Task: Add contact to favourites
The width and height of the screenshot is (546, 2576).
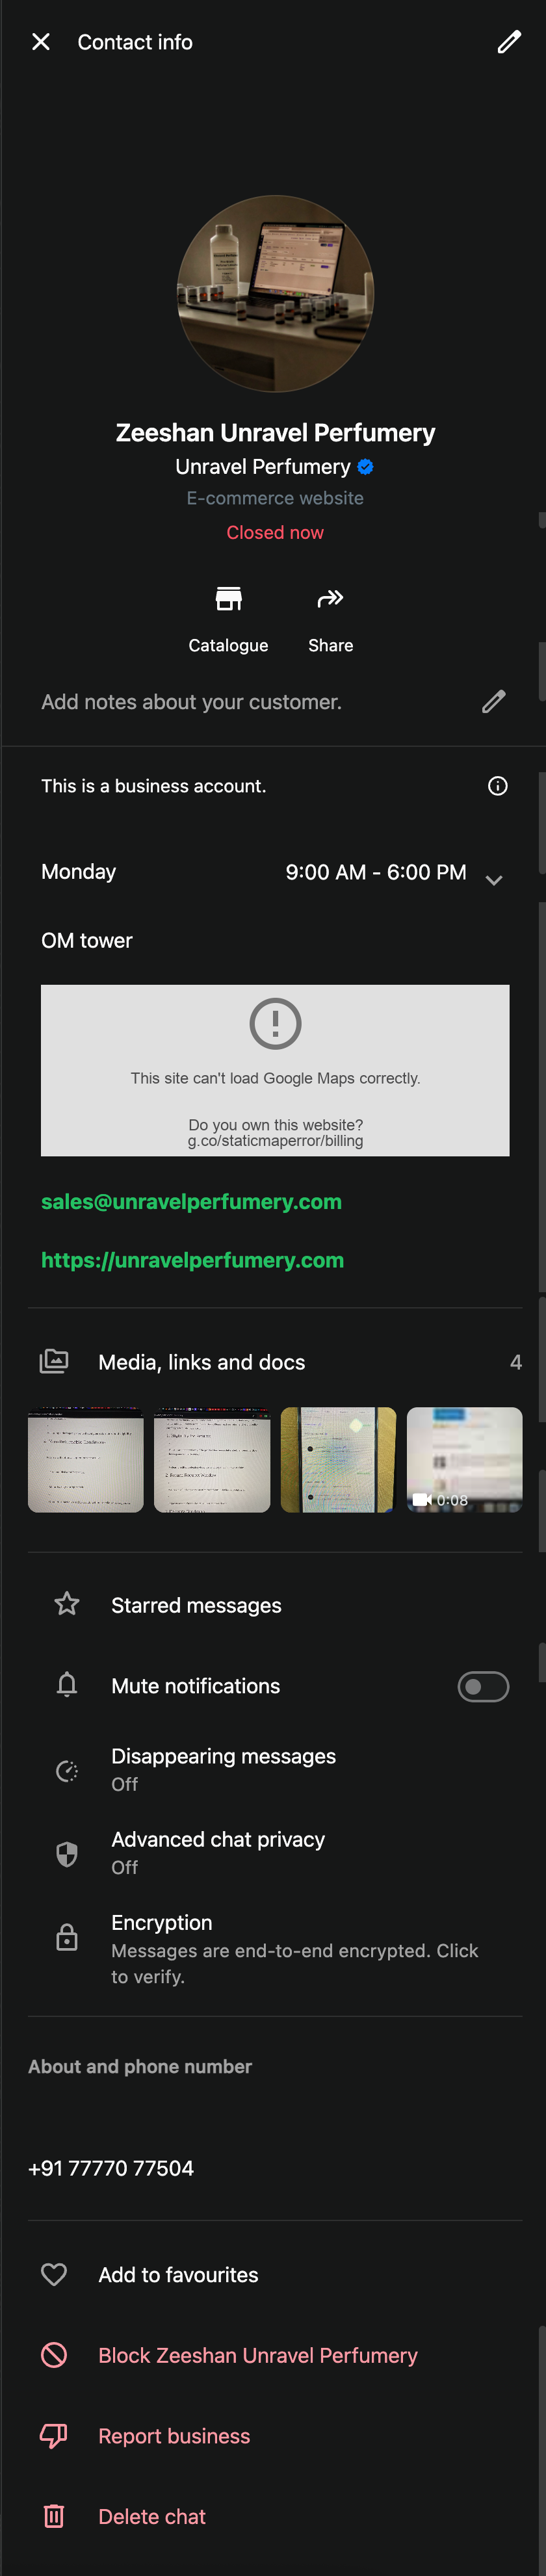Action: [178, 2275]
